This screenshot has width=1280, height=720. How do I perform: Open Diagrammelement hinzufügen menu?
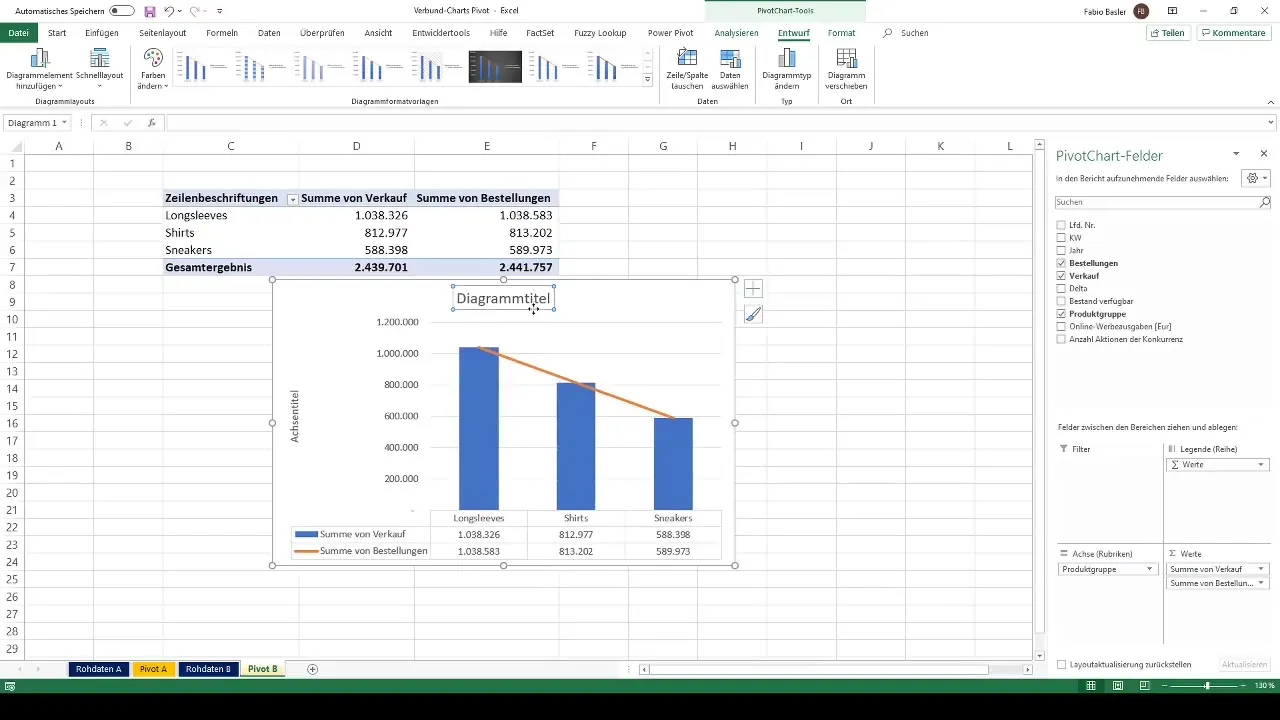tap(39, 69)
